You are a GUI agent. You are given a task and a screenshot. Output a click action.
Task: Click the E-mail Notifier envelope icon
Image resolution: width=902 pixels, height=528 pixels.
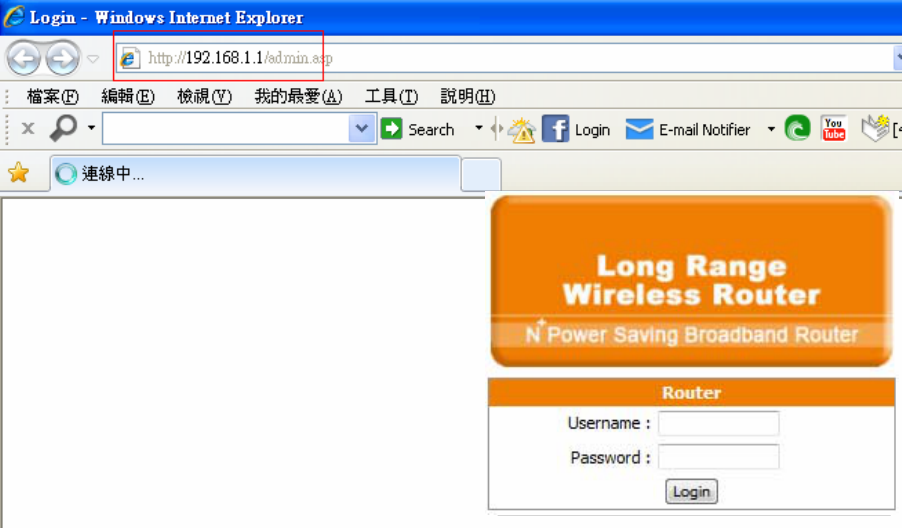(639, 129)
